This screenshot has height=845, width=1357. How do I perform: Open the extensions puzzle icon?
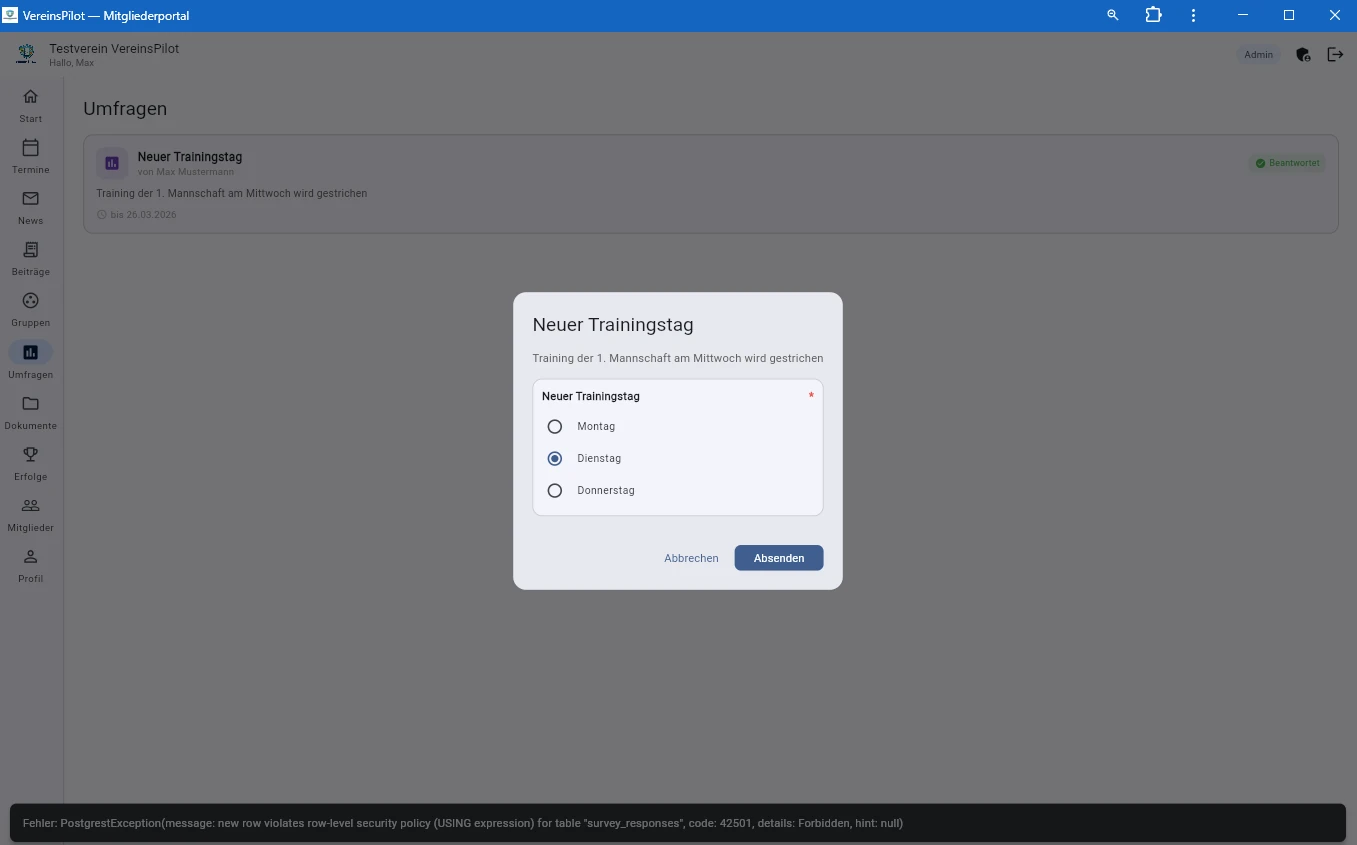click(x=1154, y=16)
